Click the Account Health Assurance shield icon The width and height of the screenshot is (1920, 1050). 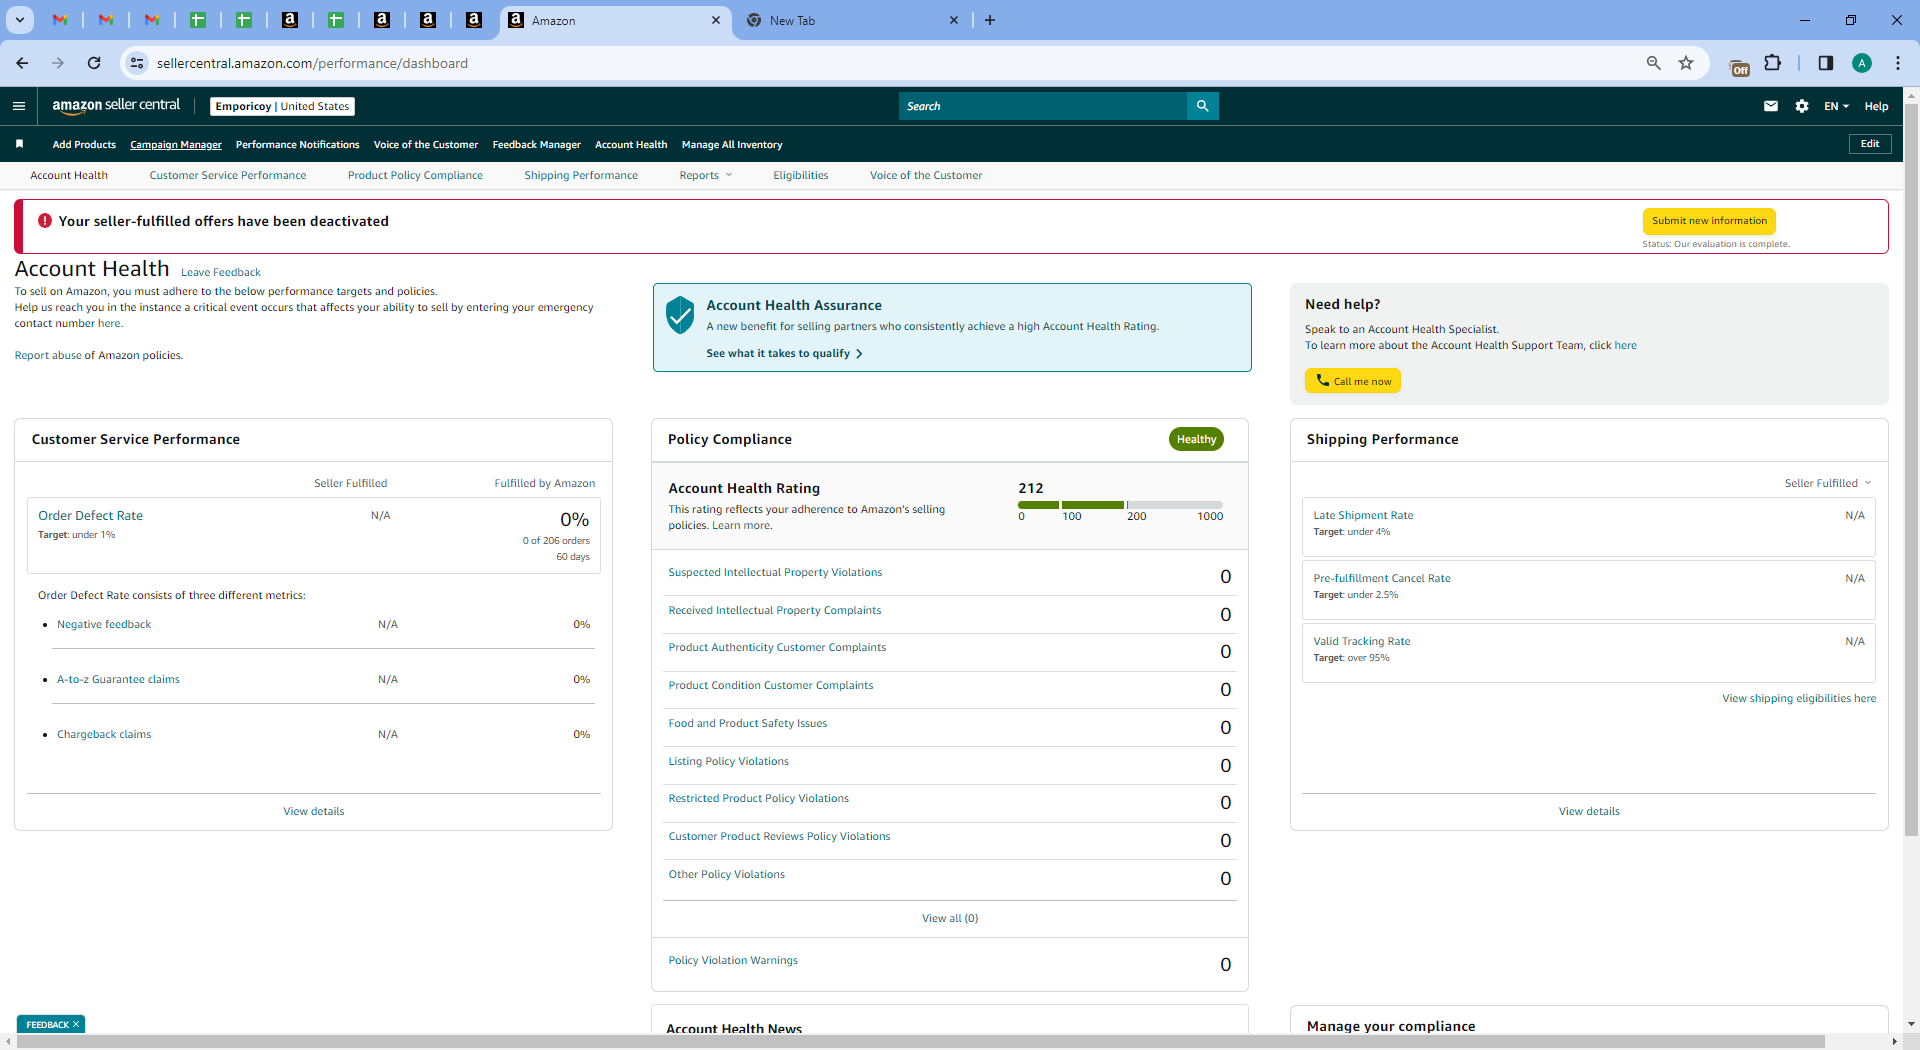click(x=680, y=315)
